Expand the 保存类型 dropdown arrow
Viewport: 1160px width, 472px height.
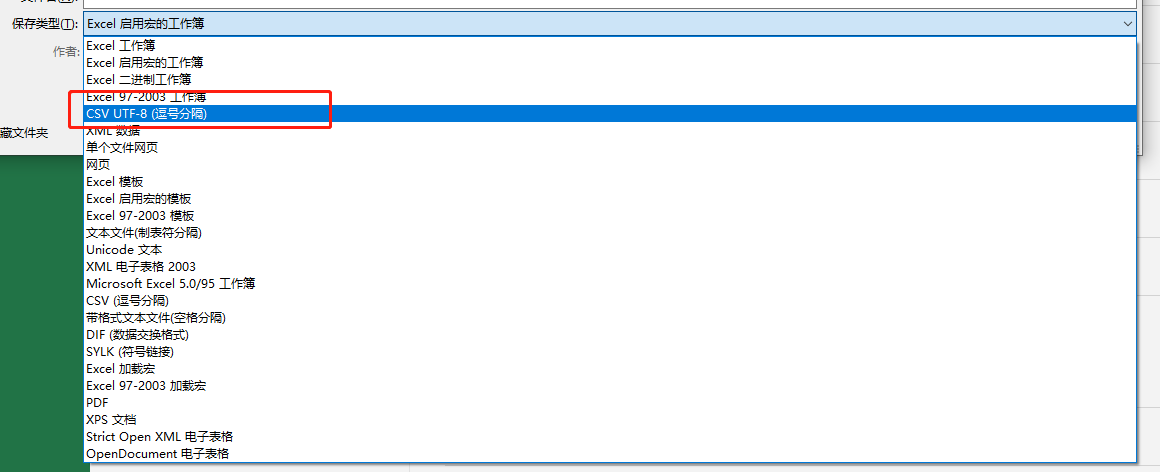coord(1127,24)
